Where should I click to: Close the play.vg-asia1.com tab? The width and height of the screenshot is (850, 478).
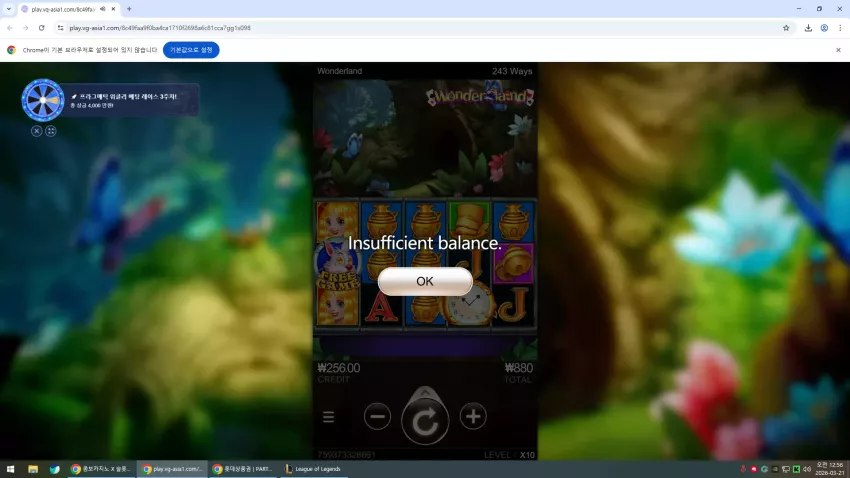pyautogui.click(x=113, y=9)
